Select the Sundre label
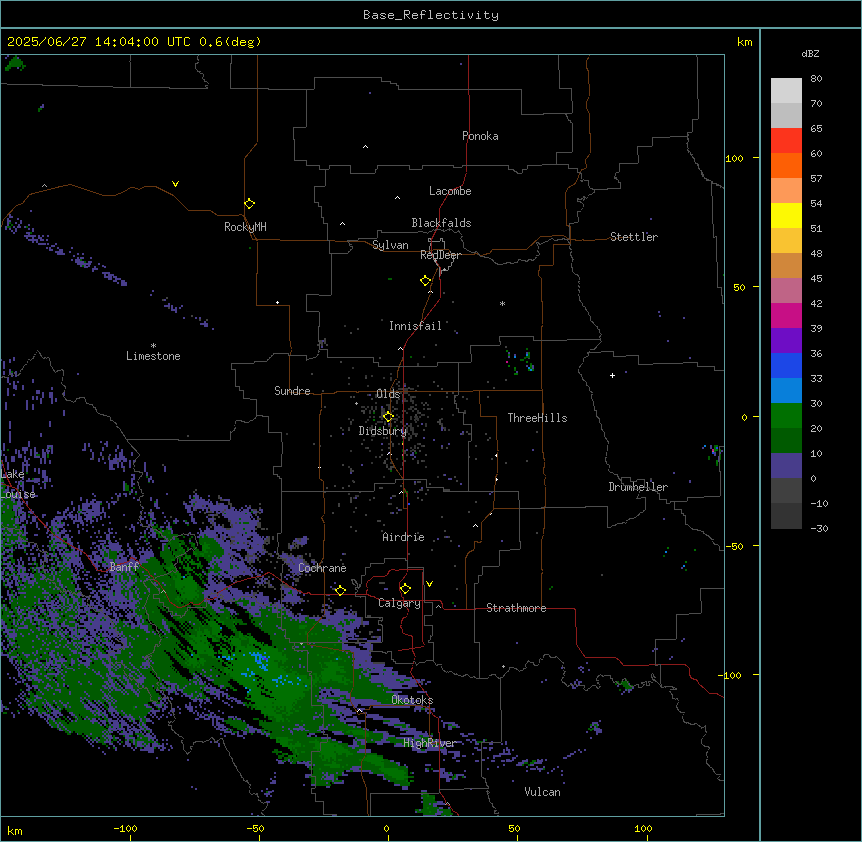Screen dimensions: 862x842 [292, 391]
